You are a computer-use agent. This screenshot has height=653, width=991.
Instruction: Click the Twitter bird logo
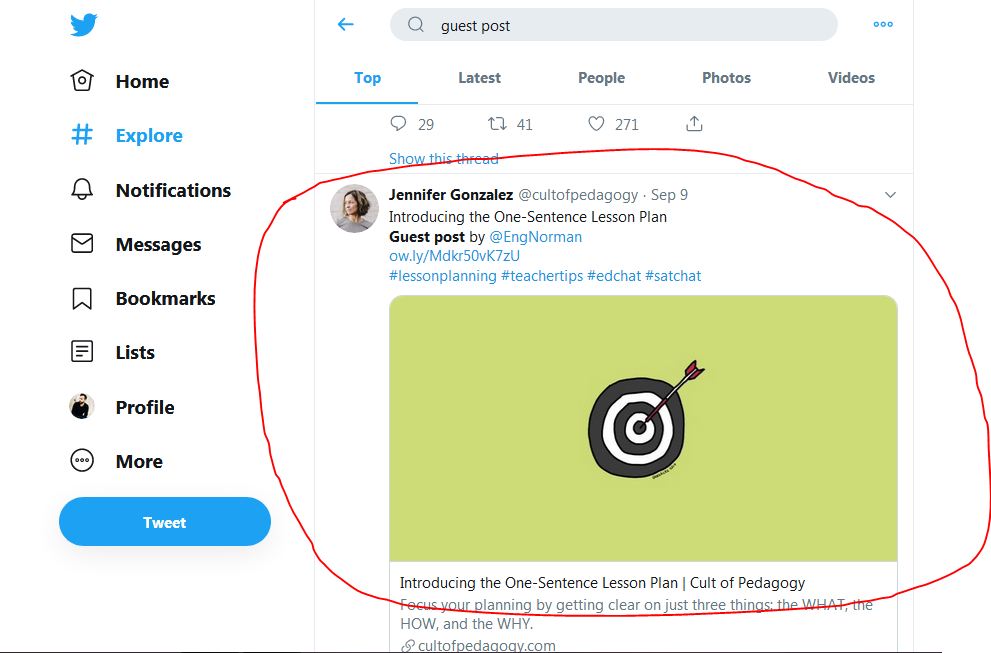coord(84,26)
